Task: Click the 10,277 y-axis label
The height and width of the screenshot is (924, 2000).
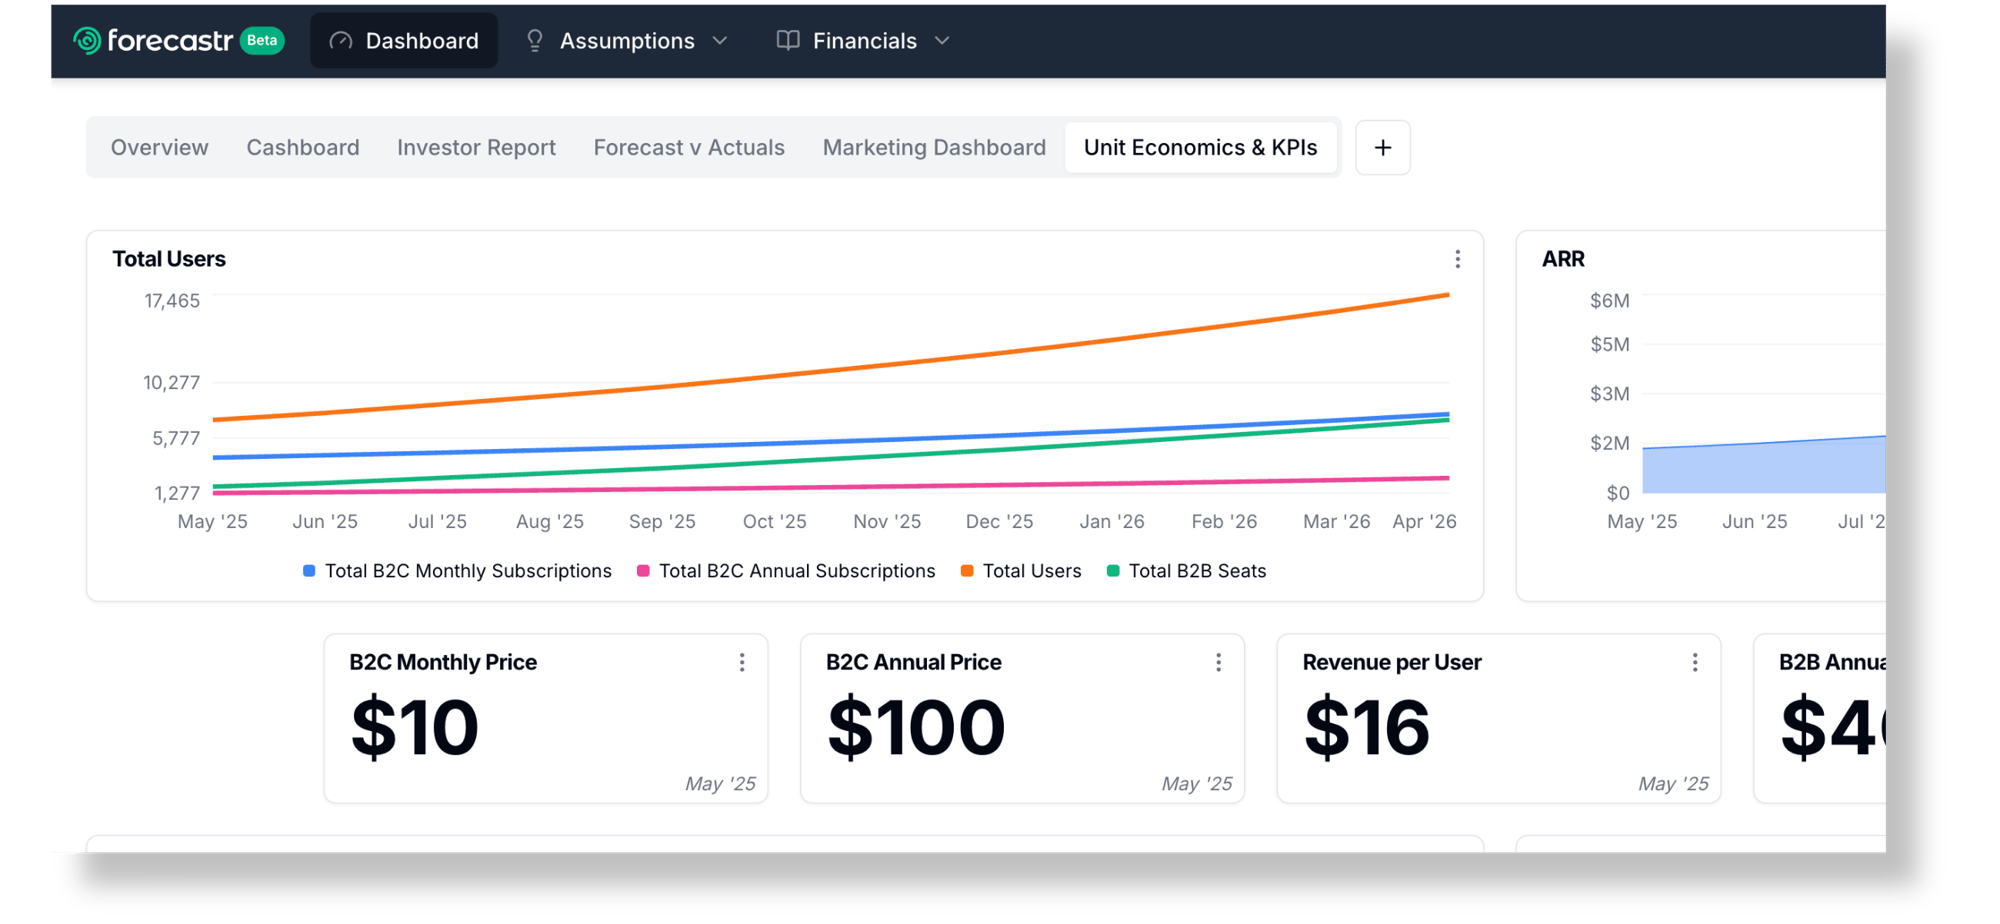Action: point(172,383)
